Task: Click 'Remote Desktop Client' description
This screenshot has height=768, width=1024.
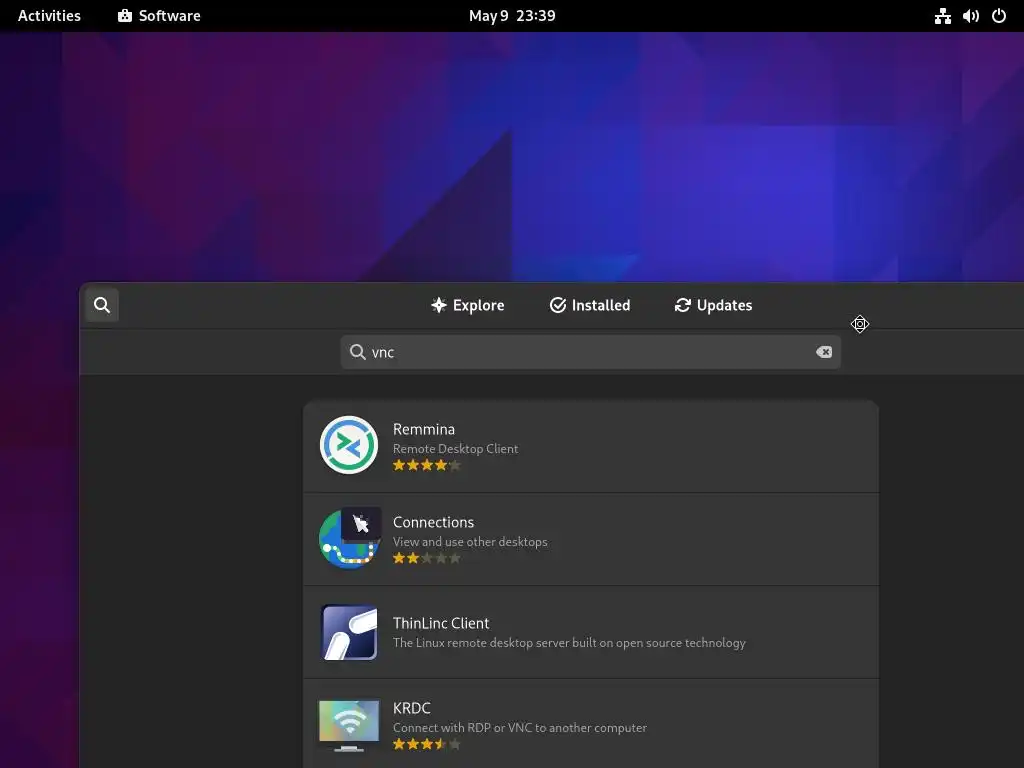Action: [x=455, y=449]
